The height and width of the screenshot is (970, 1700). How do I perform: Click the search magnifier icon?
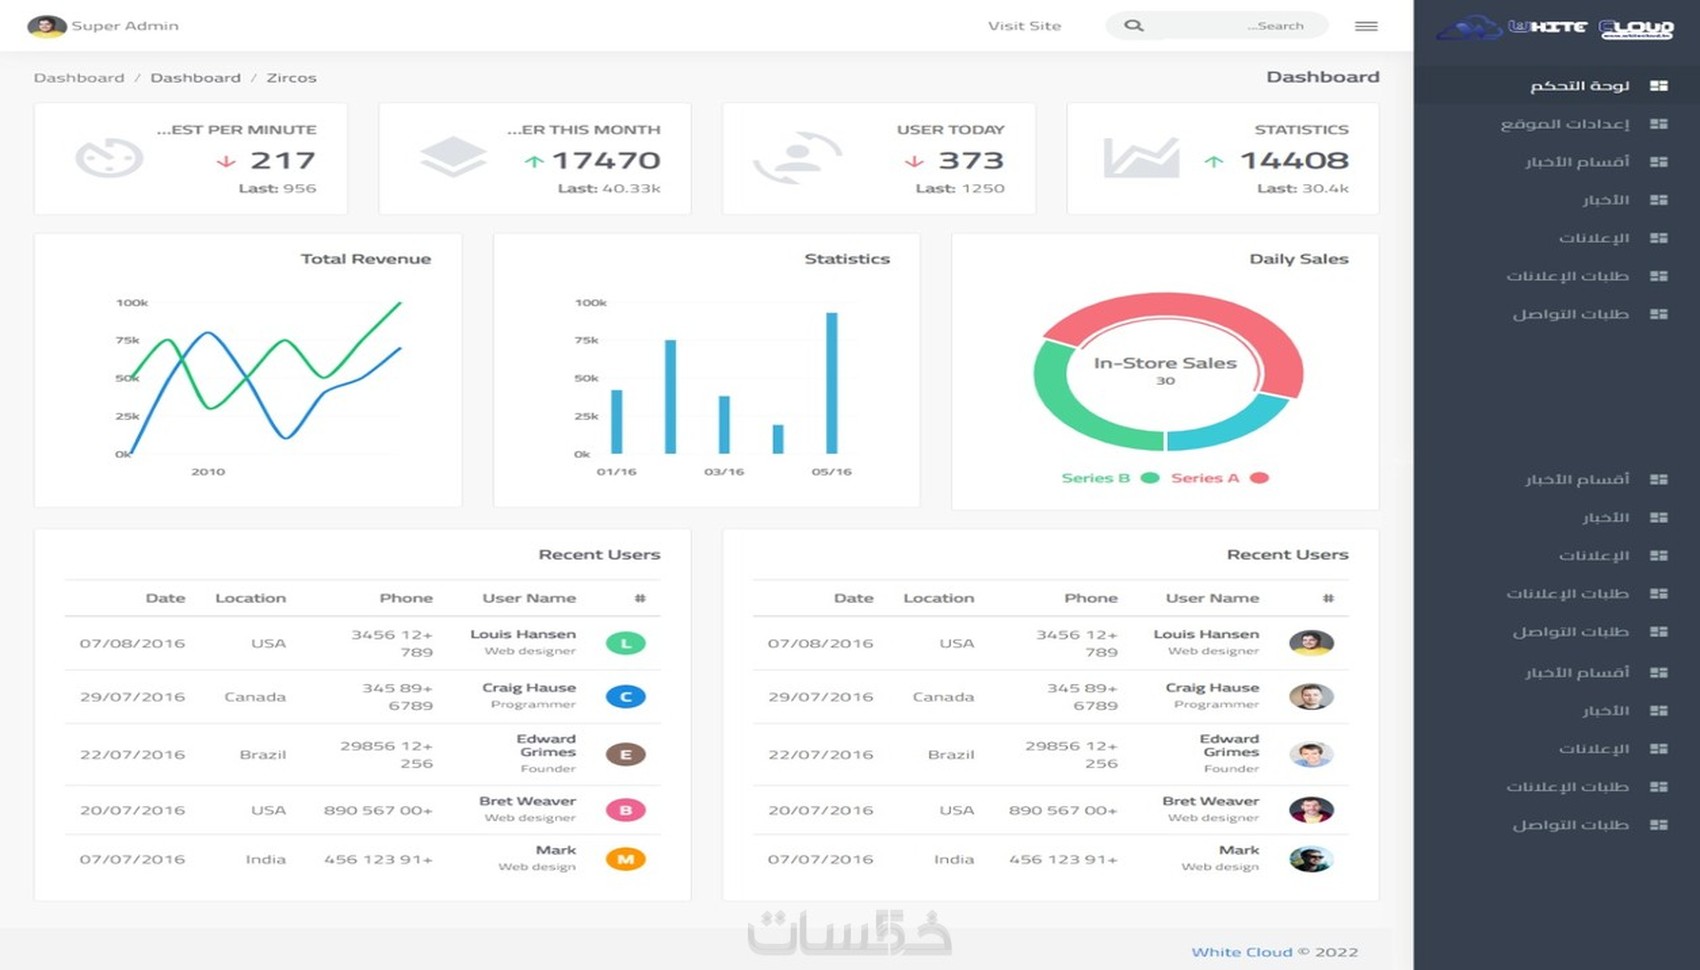pos(1133,26)
